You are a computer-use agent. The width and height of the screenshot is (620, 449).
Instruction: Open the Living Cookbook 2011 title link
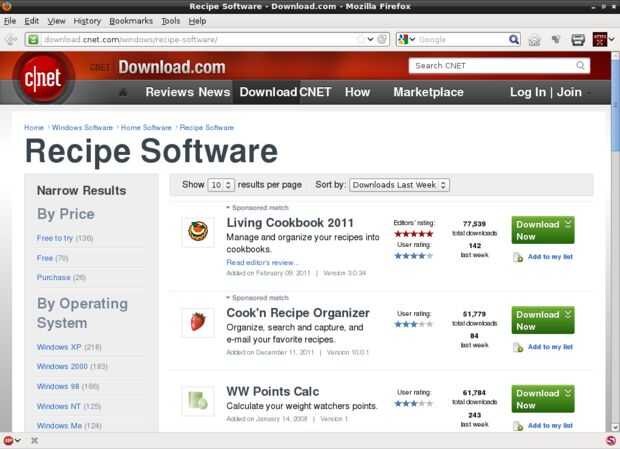tap(290, 223)
